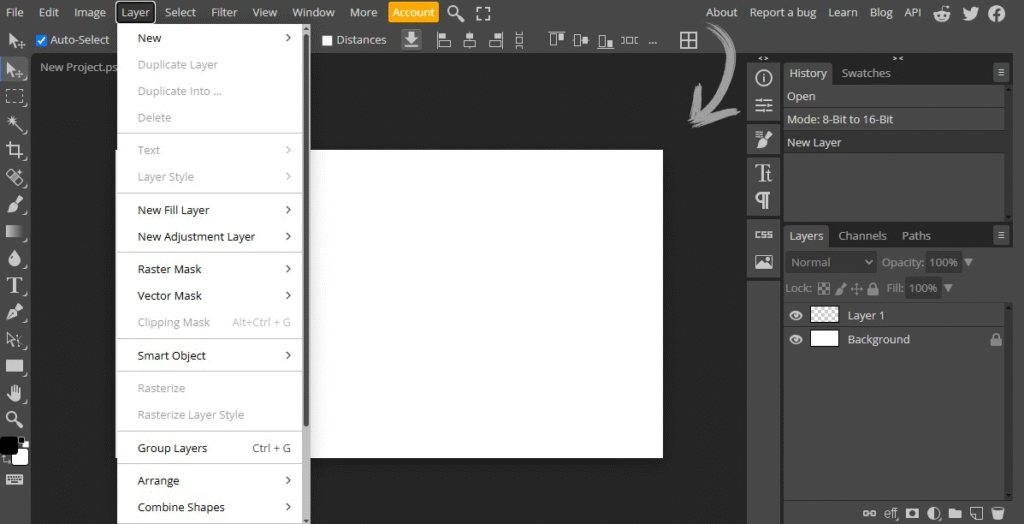Switch to the Channels tab
The width and height of the screenshot is (1024, 524).
(862, 236)
